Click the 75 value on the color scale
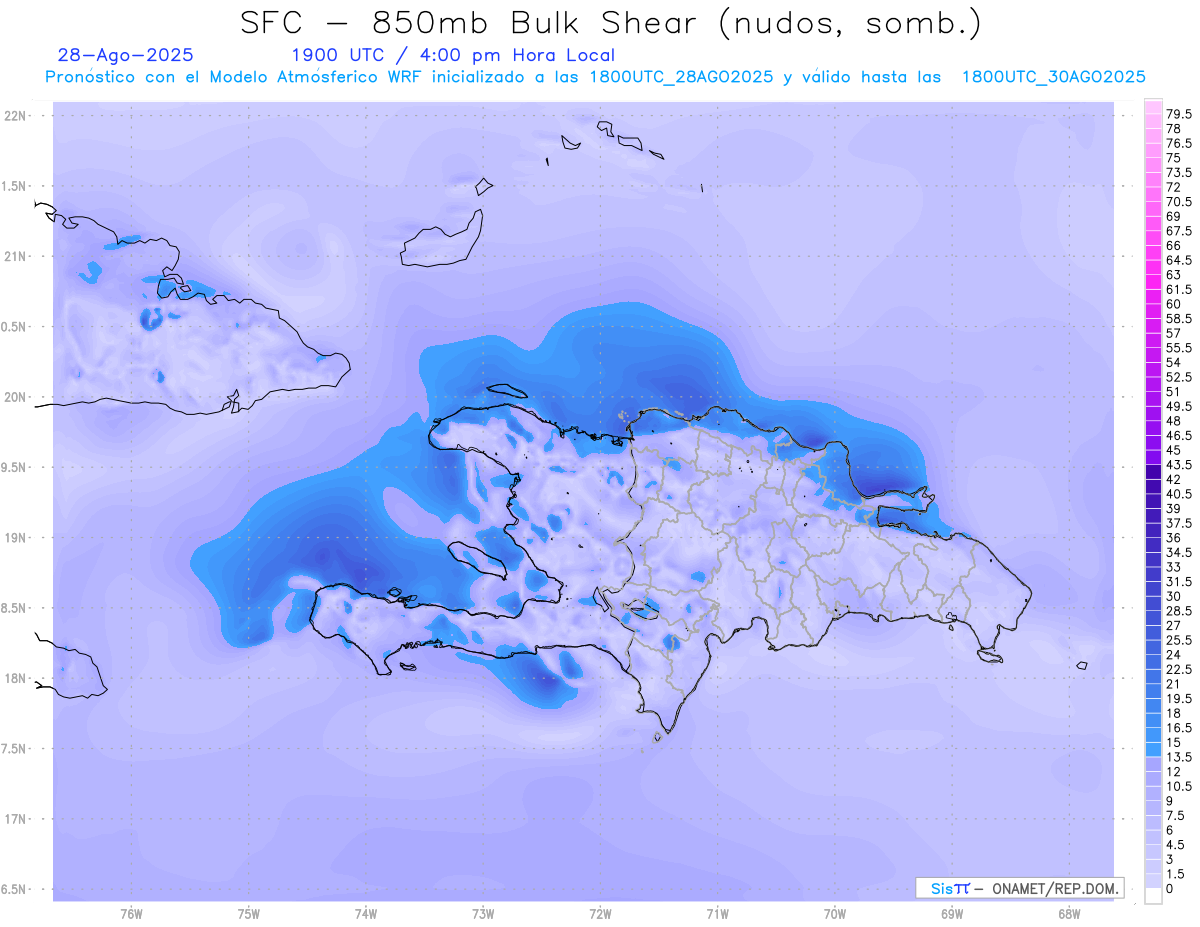This screenshot has height=927, width=1200. 1174,158
